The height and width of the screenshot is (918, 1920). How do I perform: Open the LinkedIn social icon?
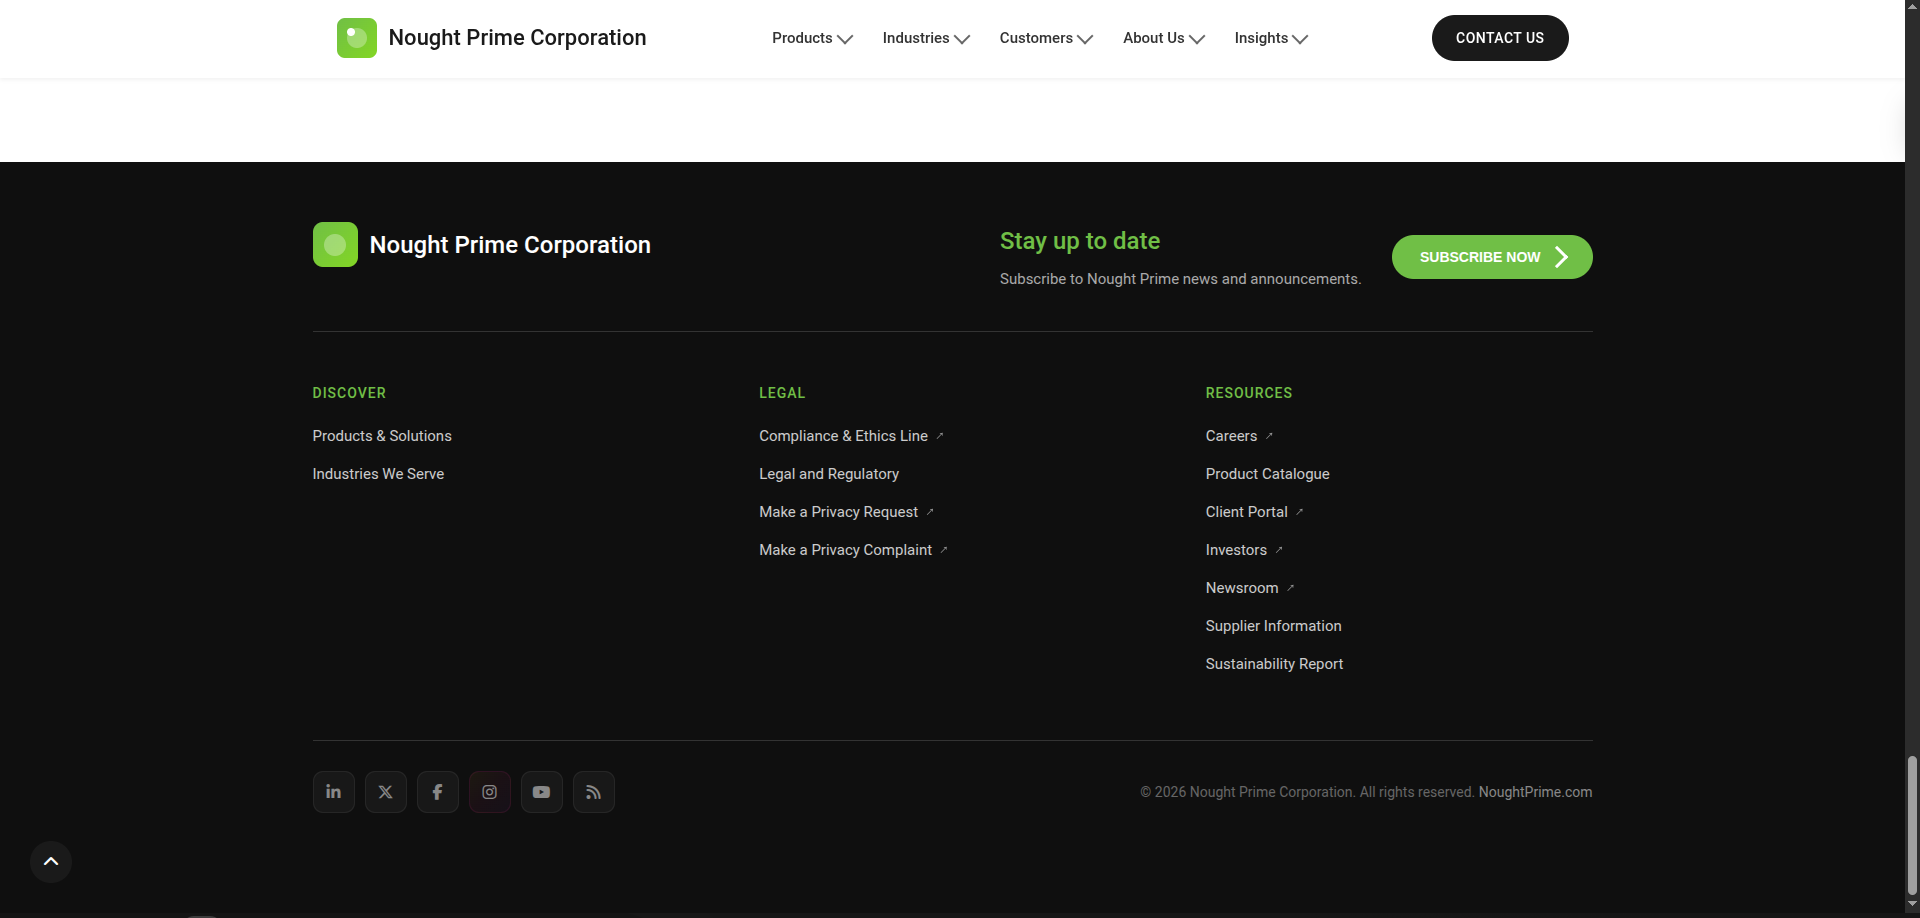pyautogui.click(x=332, y=791)
